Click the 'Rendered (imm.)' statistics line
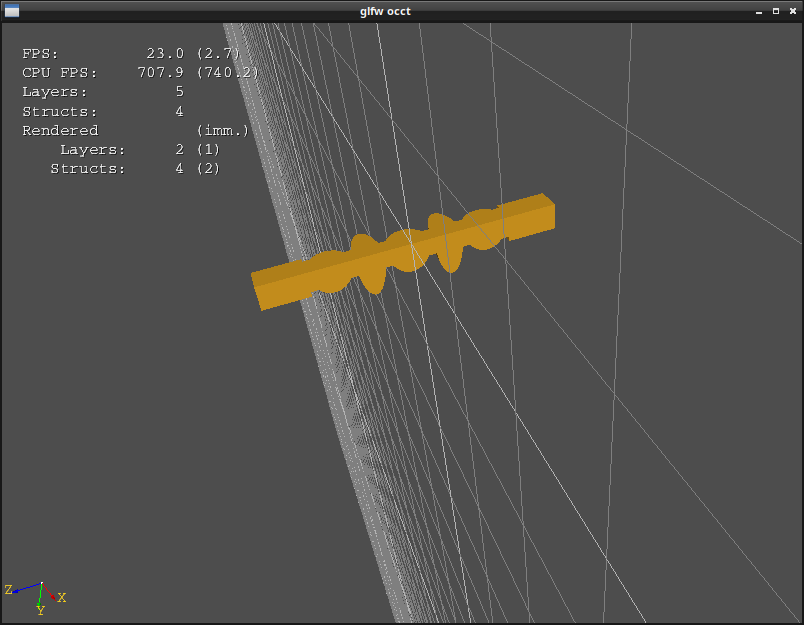Image resolution: width=804 pixels, height=625 pixels. coord(135,131)
